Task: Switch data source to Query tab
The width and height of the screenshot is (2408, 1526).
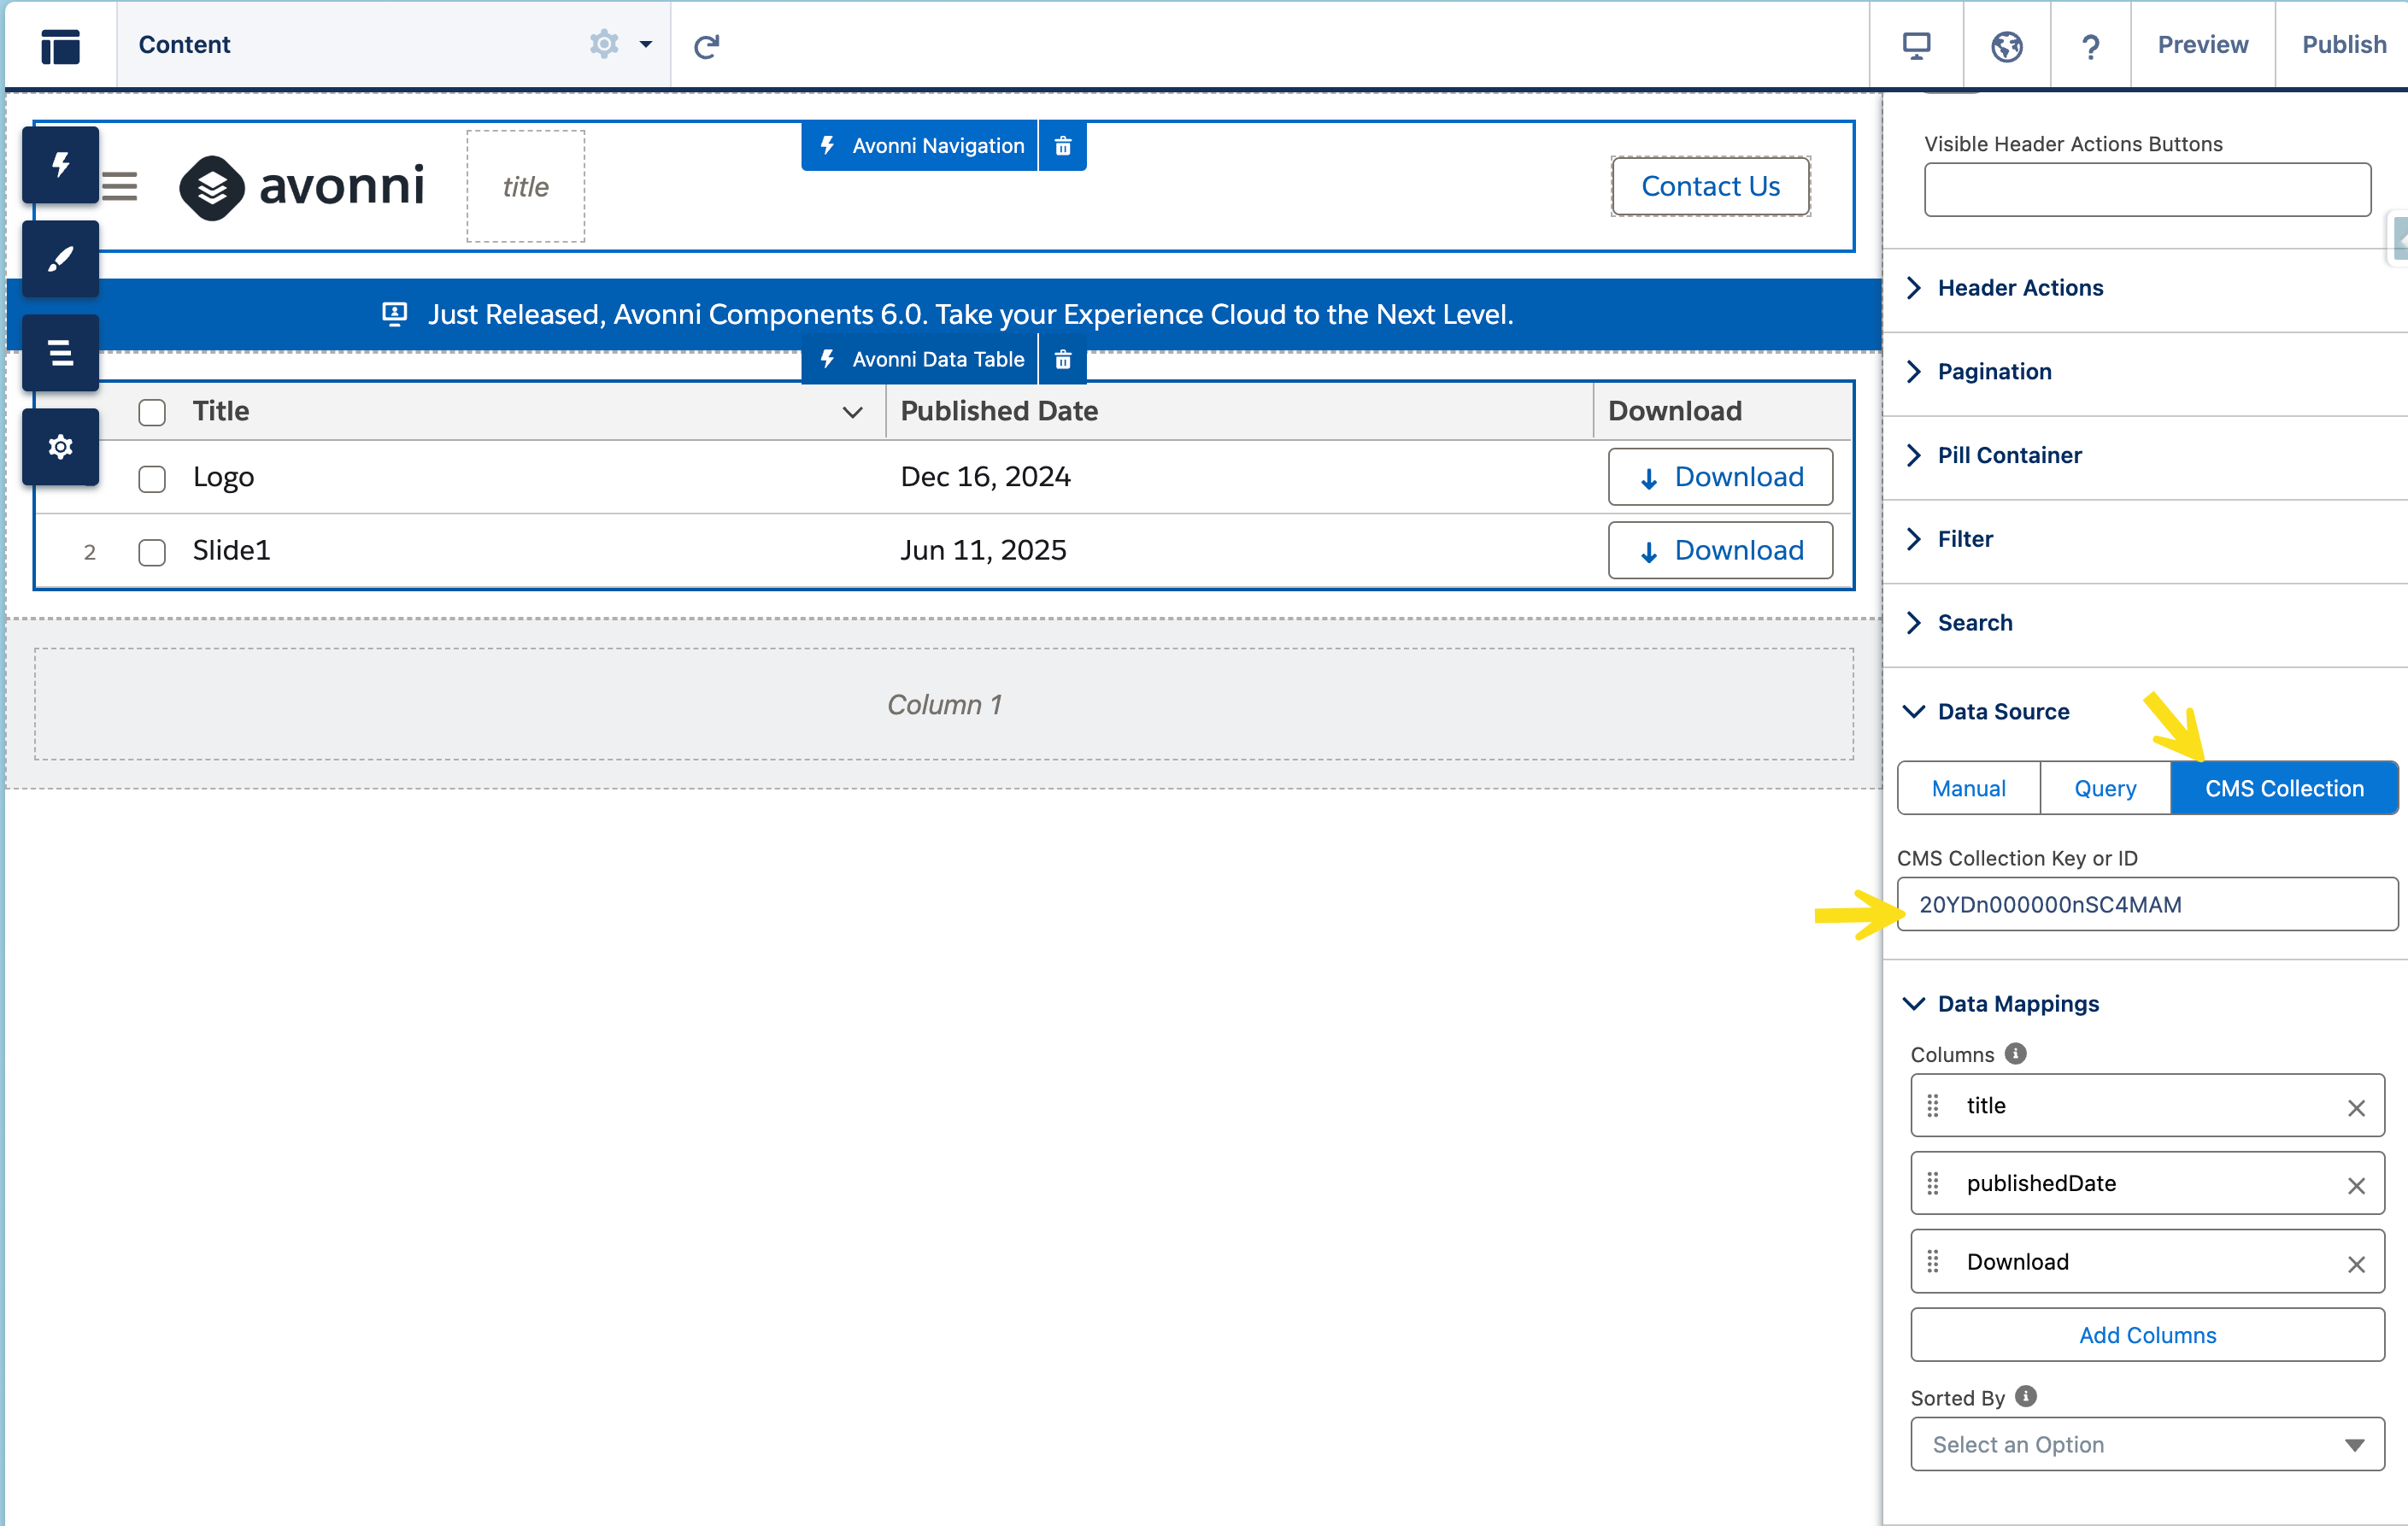Action: pos(2104,789)
